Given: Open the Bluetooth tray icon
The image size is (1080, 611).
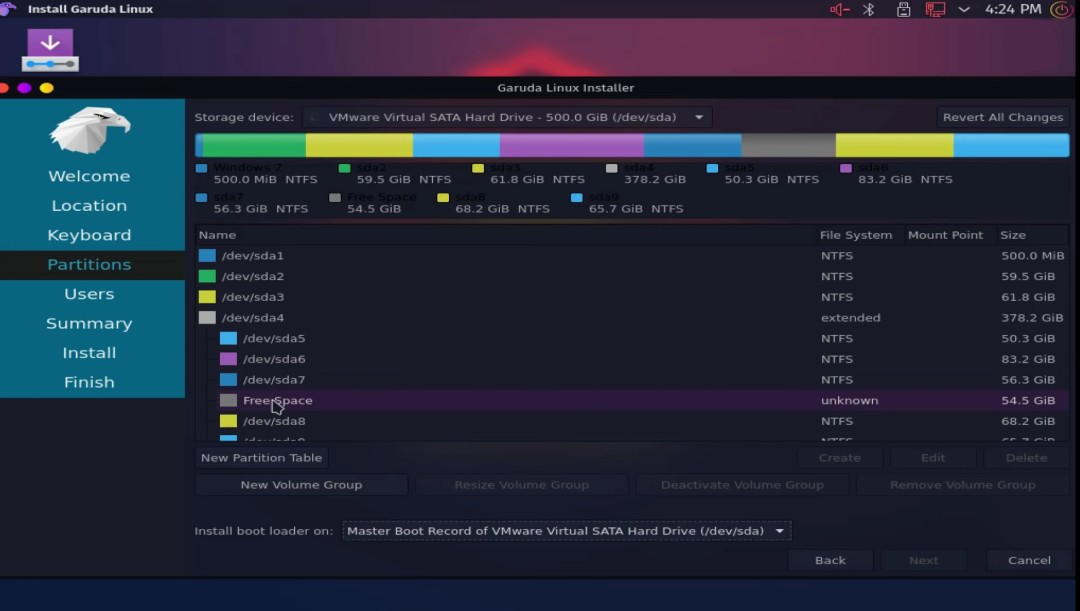Looking at the screenshot, I should point(869,9).
